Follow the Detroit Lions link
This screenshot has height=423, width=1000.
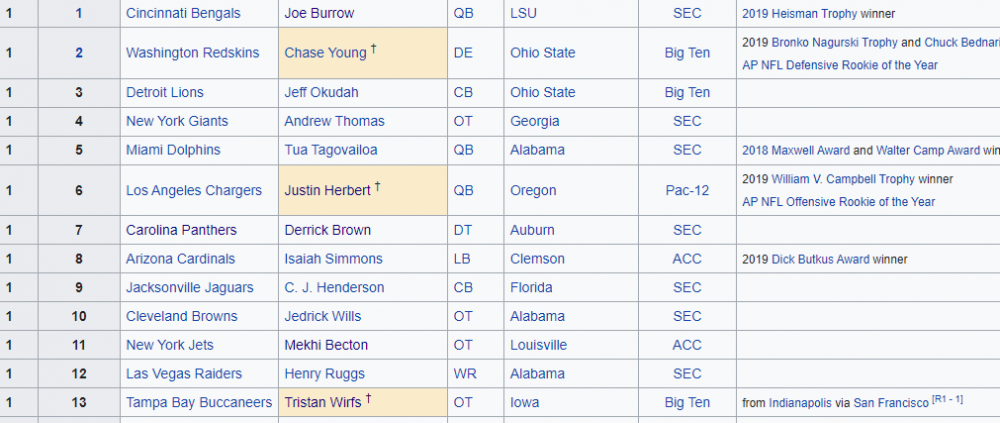tap(165, 92)
